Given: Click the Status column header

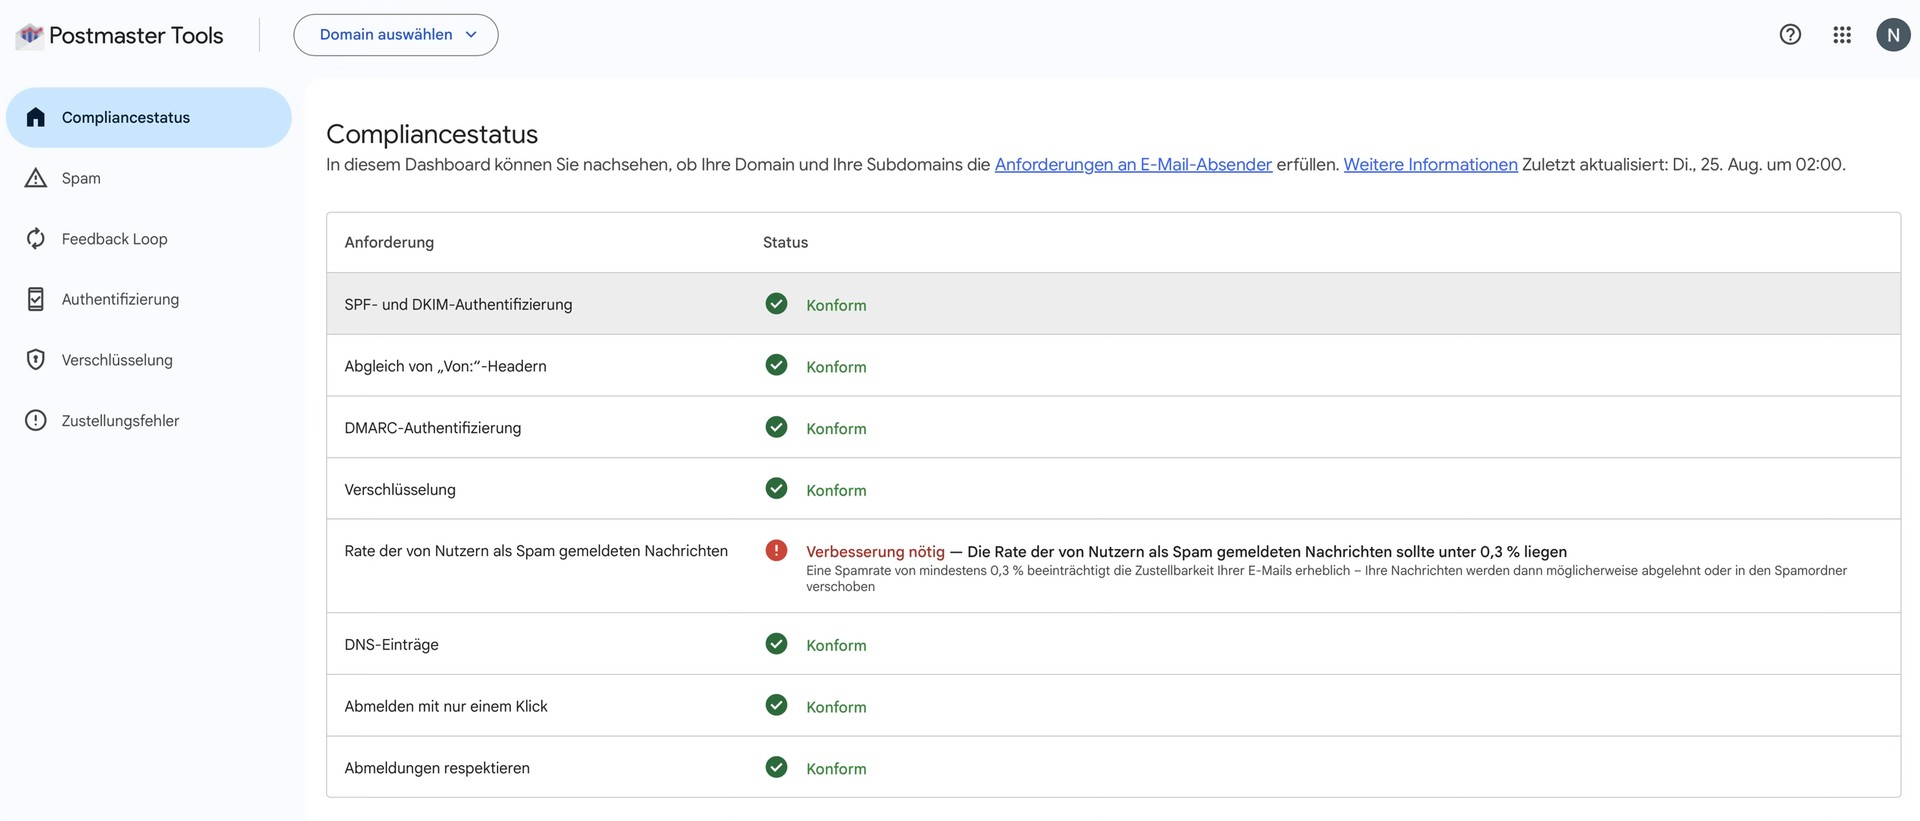Looking at the screenshot, I should [x=785, y=243].
